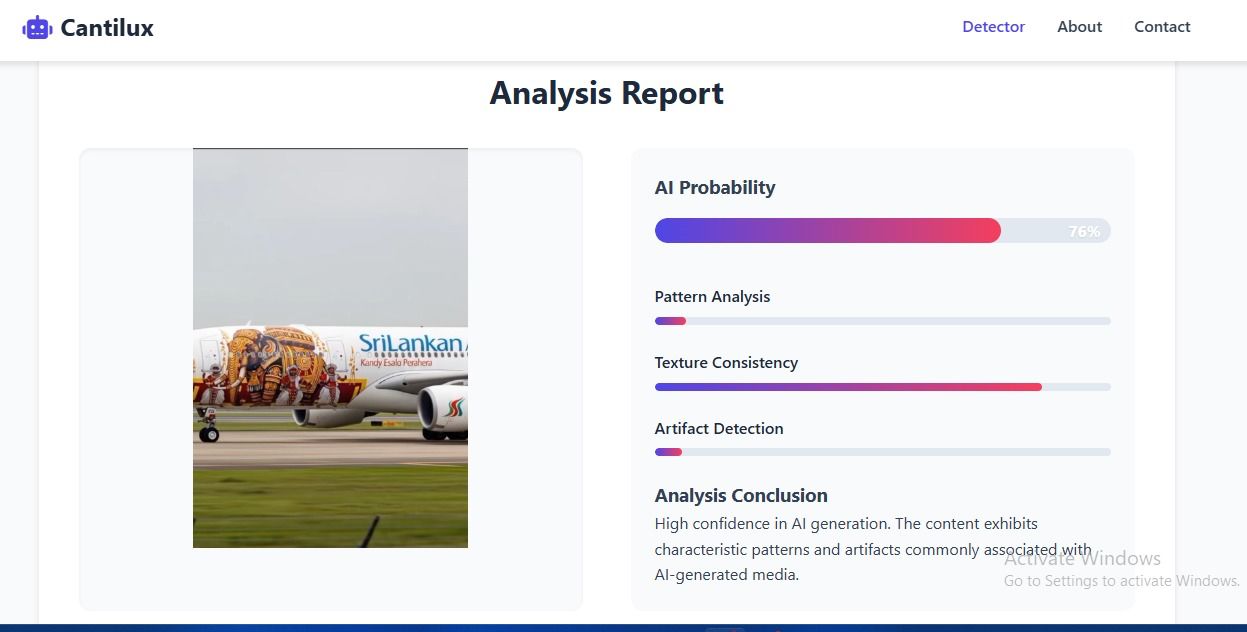
Task: Click the Cantilux robot logo icon
Action: coord(37,28)
